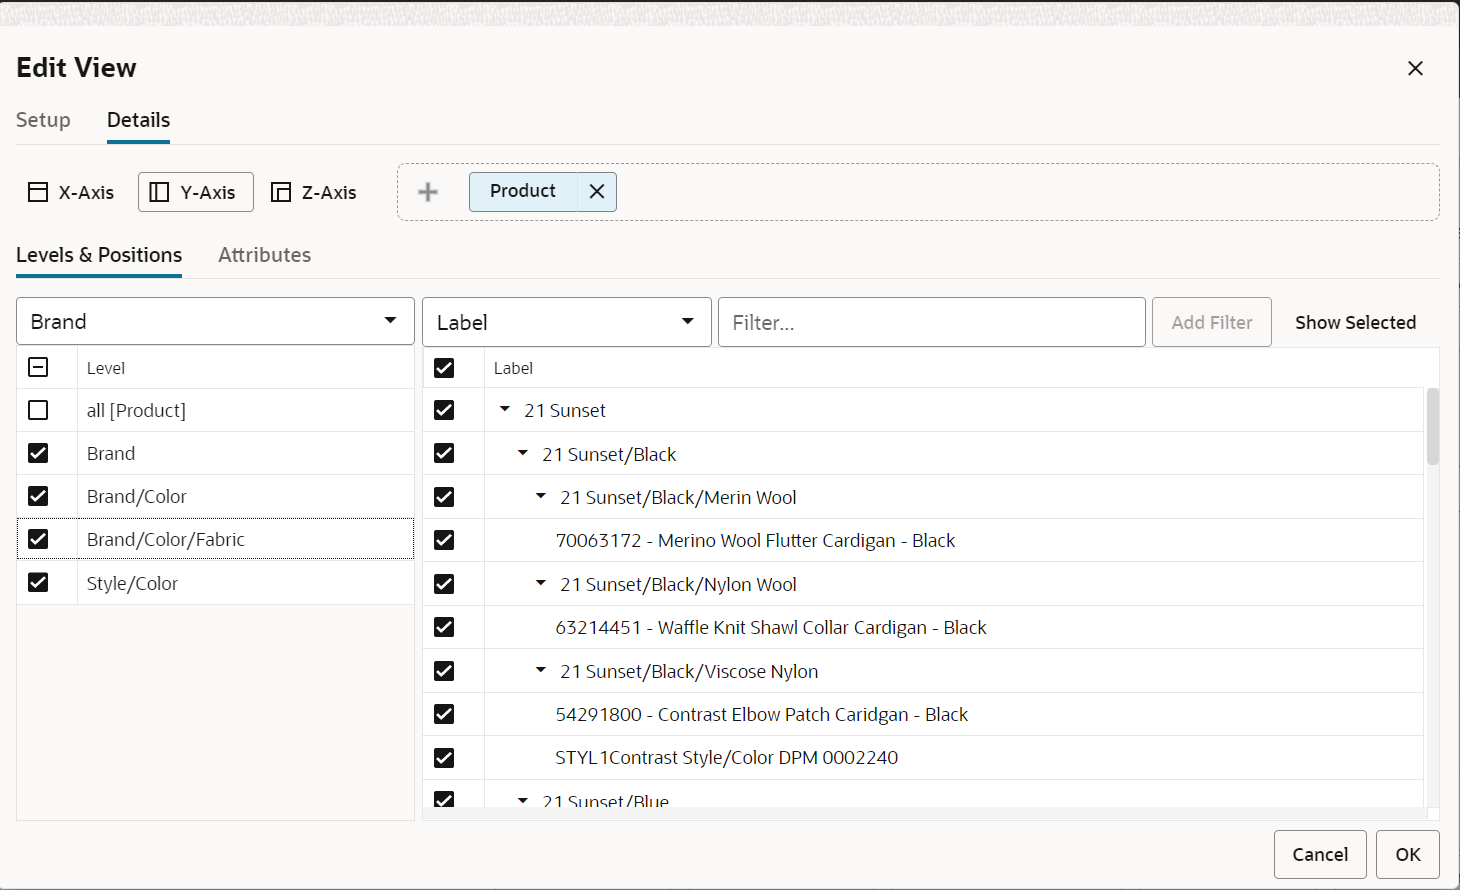Select the Brand/Color level row text
The image size is (1460, 890).
[137, 496]
